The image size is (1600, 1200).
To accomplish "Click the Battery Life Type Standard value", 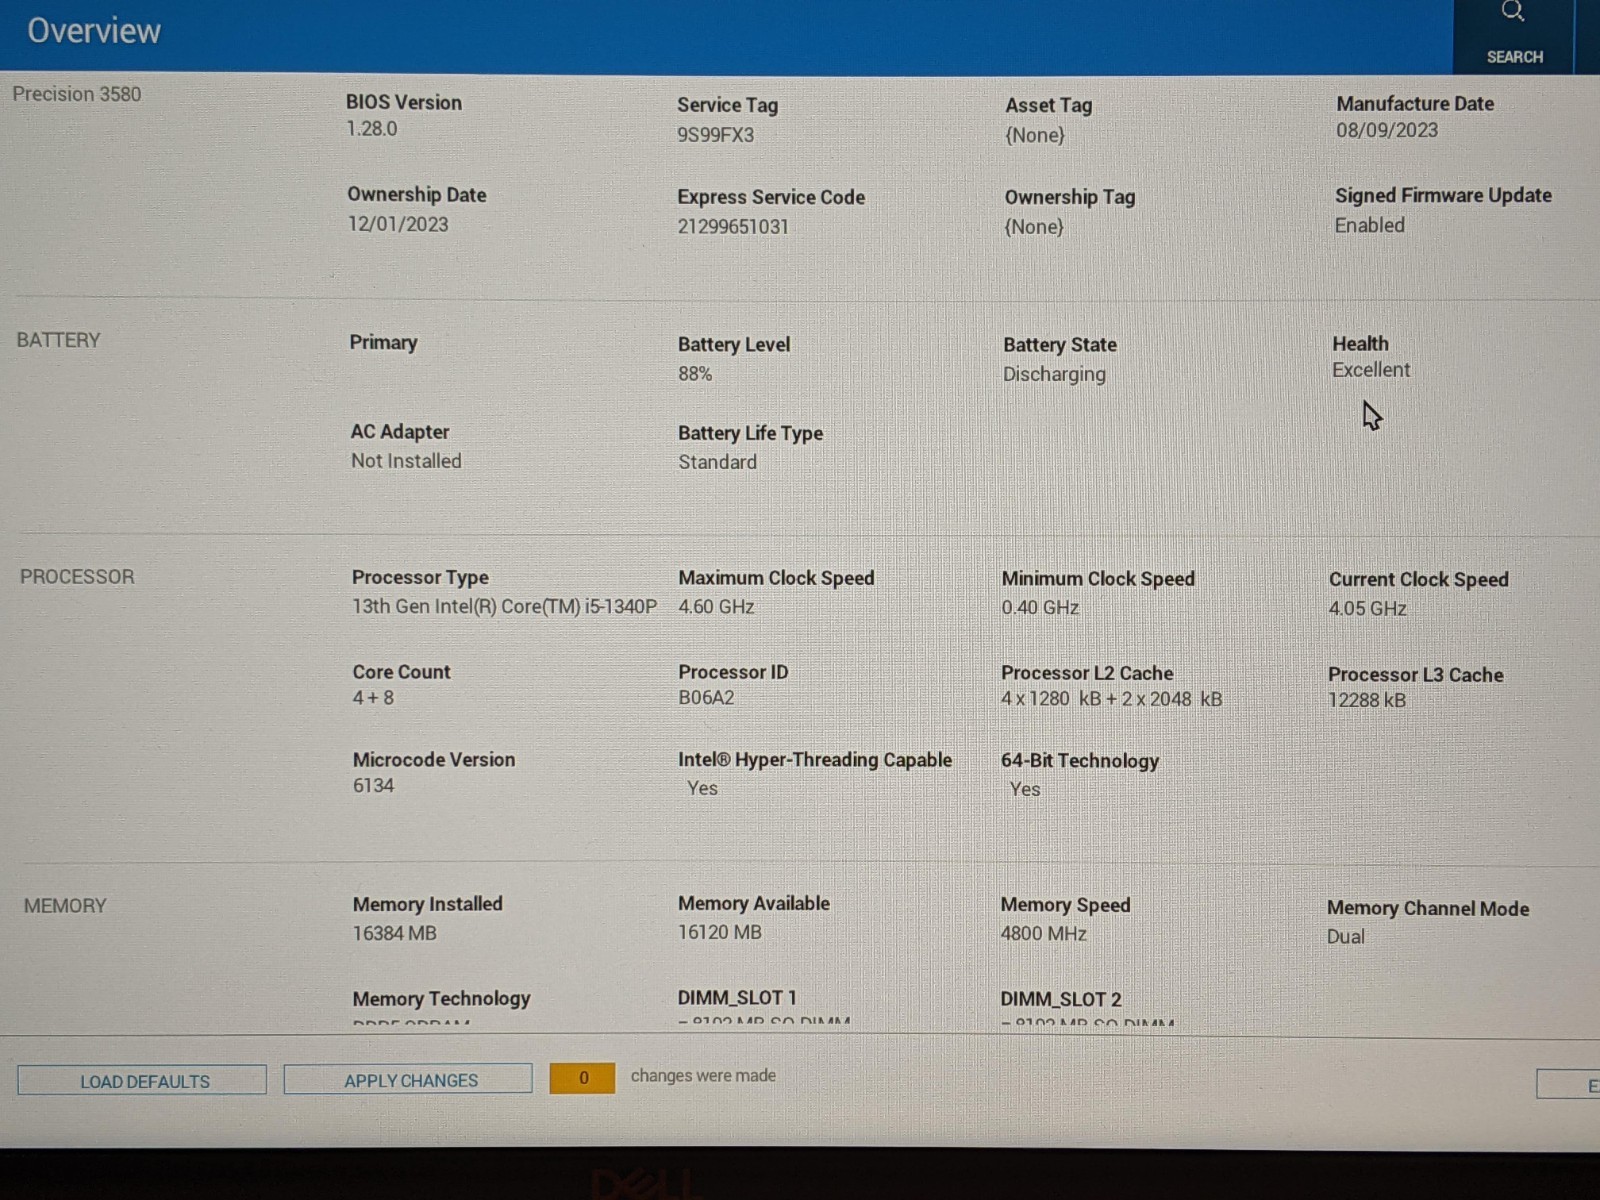I will (x=717, y=462).
